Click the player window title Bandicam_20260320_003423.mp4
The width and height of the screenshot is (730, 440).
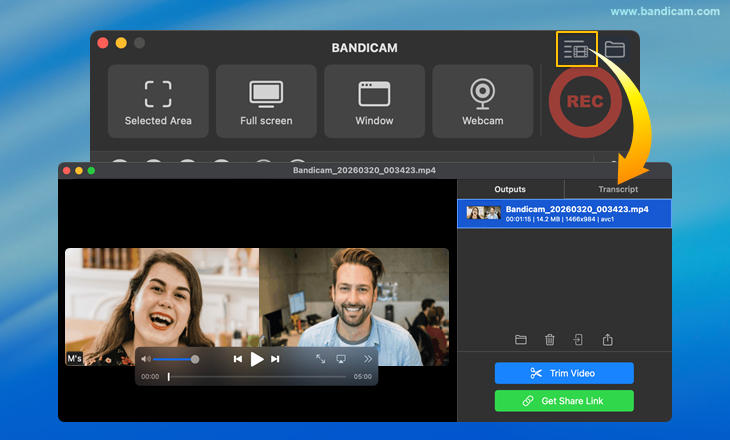point(365,170)
